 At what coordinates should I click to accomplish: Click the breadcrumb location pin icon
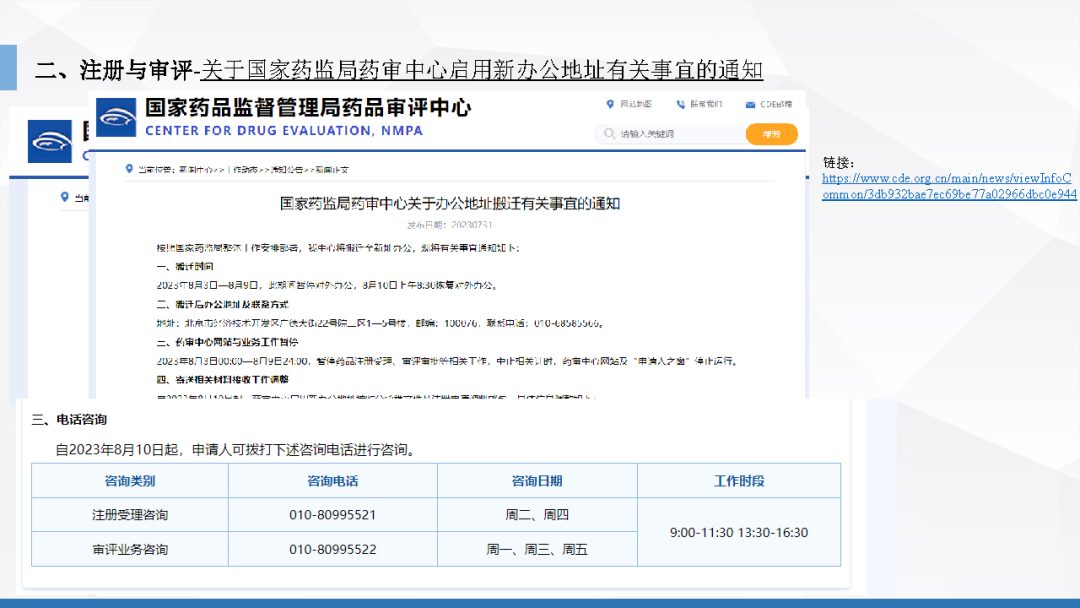129,169
